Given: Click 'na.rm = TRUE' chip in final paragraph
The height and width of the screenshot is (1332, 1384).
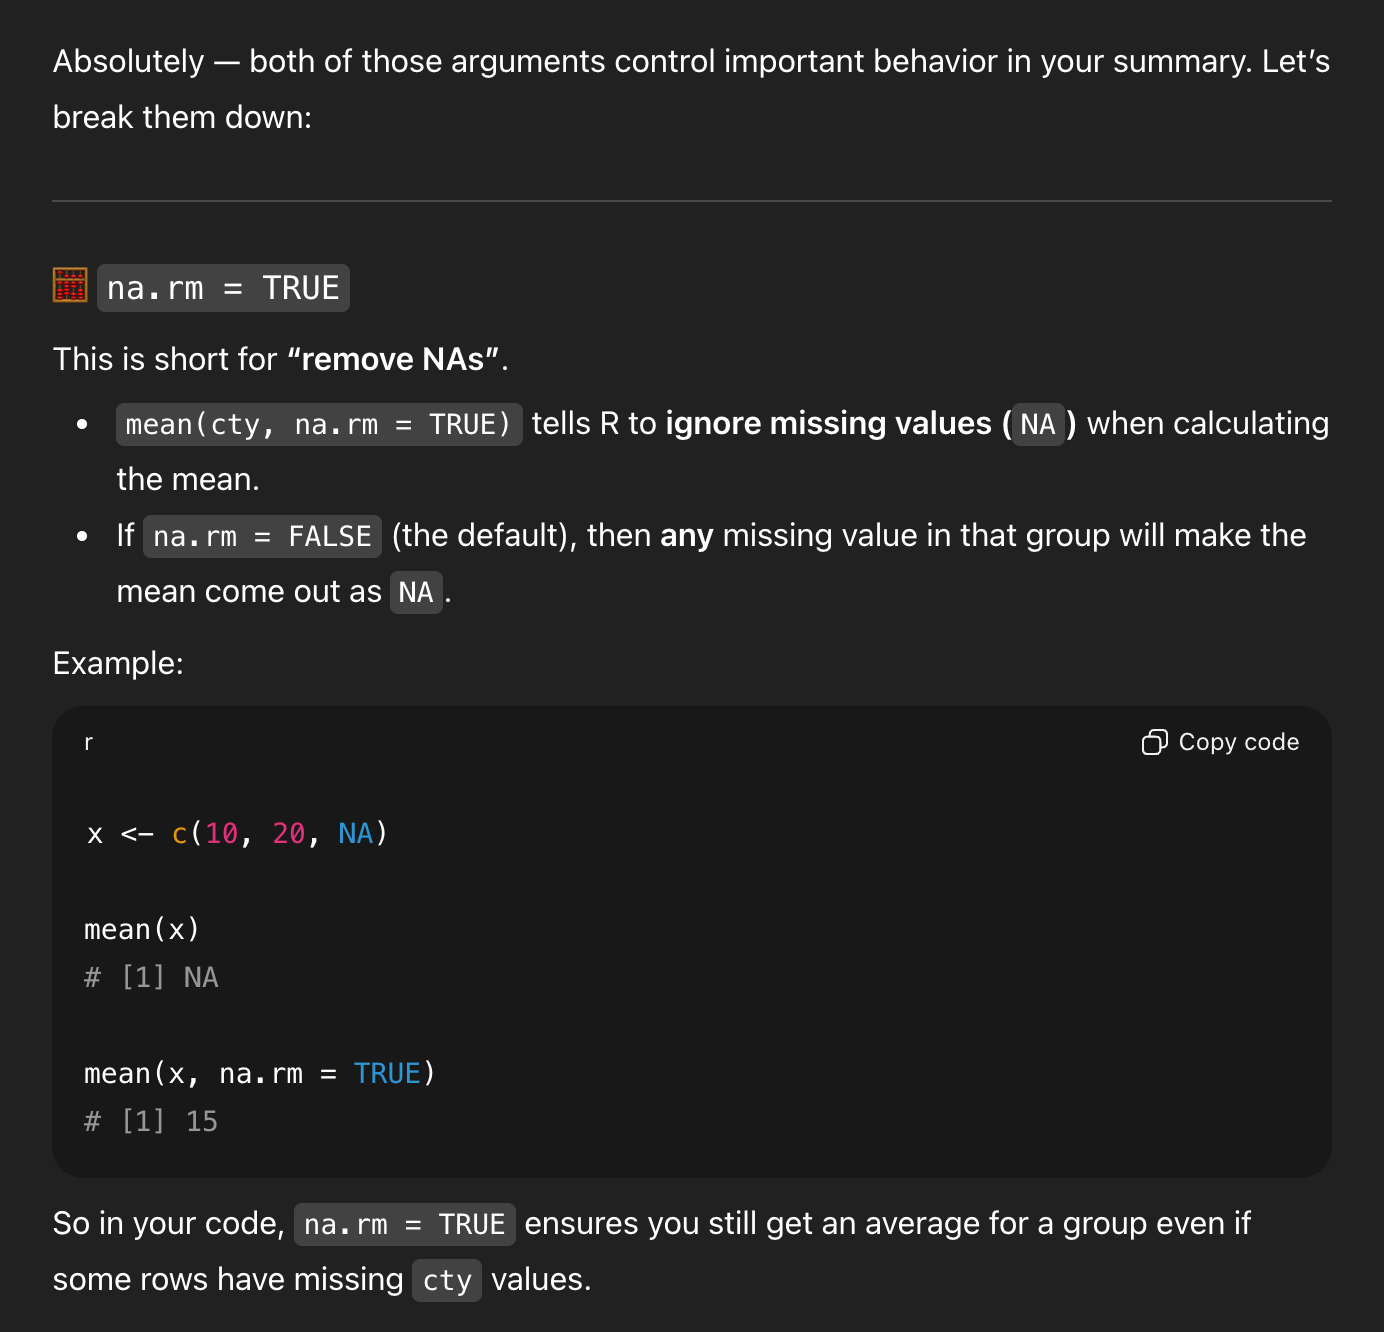Looking at the screenshot, I should [404, 1224].
